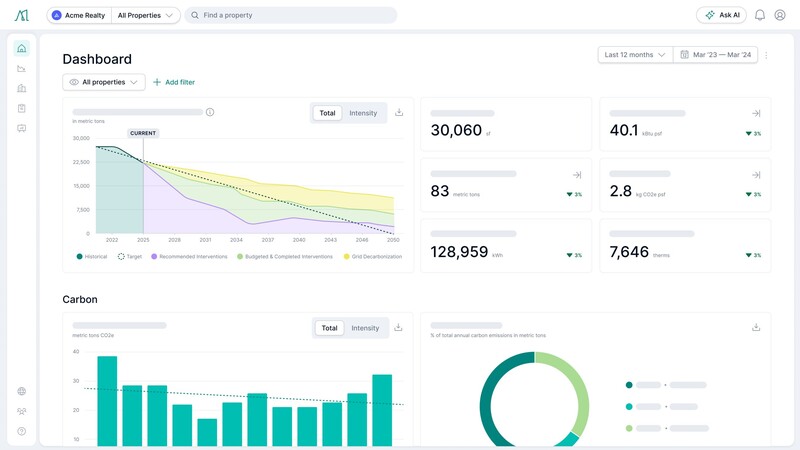This screenshot has width=800, height=450.
Task: Click the Add filter link
Action: [x=174, y=82]
